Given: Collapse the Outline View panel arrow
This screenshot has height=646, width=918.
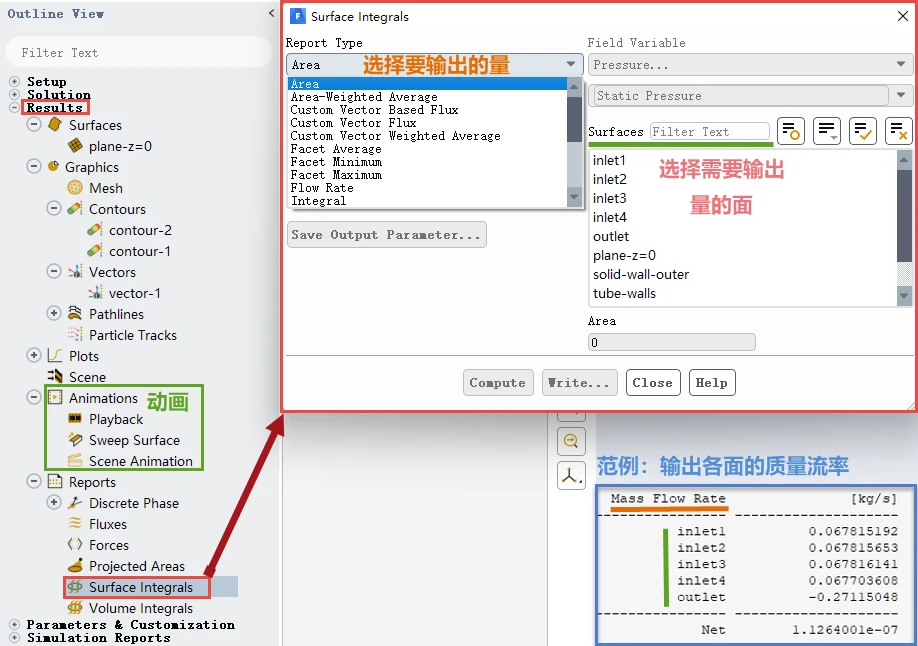Looking at the screenshot, I should [x=271, y=13].
